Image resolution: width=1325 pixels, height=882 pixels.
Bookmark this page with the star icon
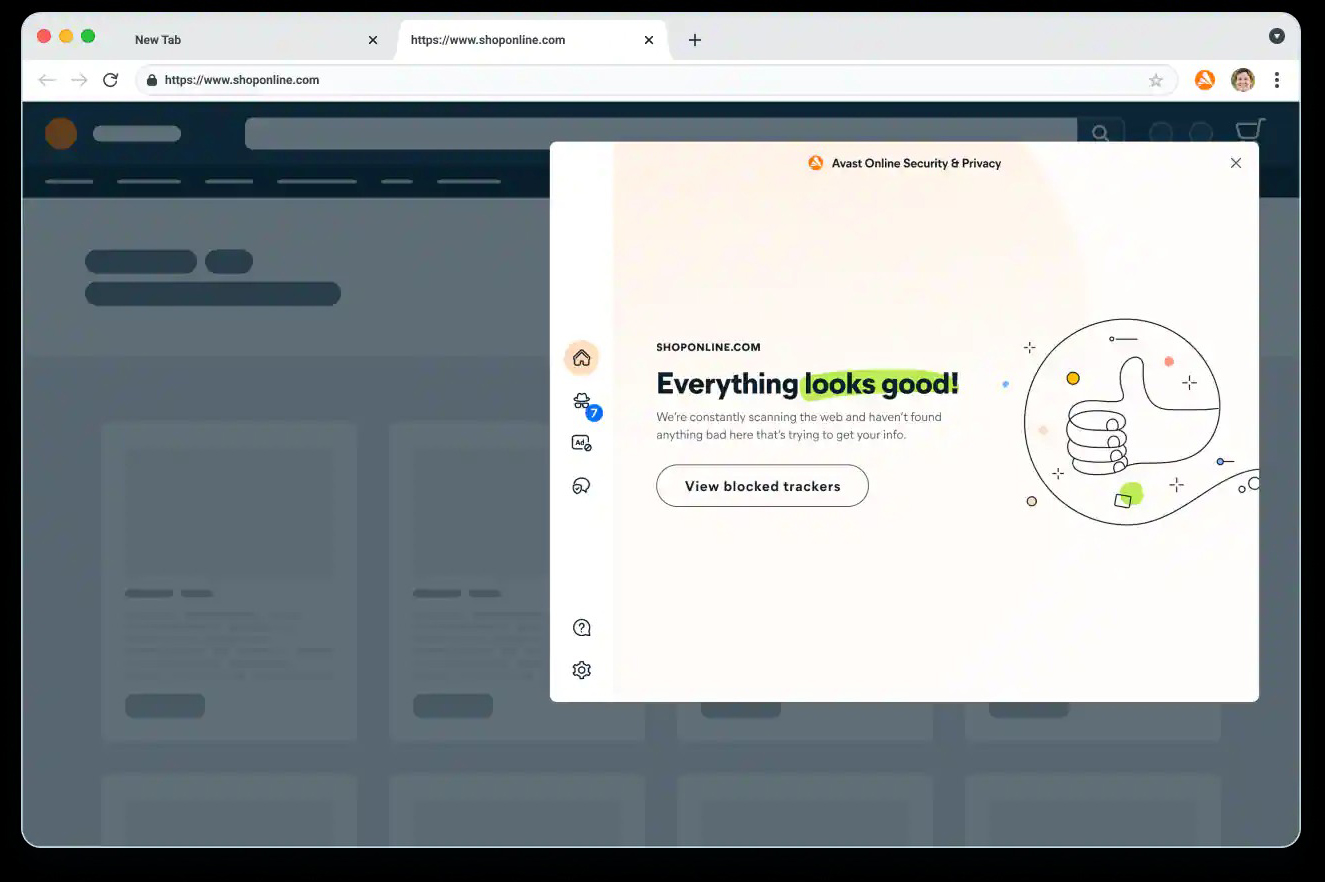pyautogui.click(x=1156, y=81)
